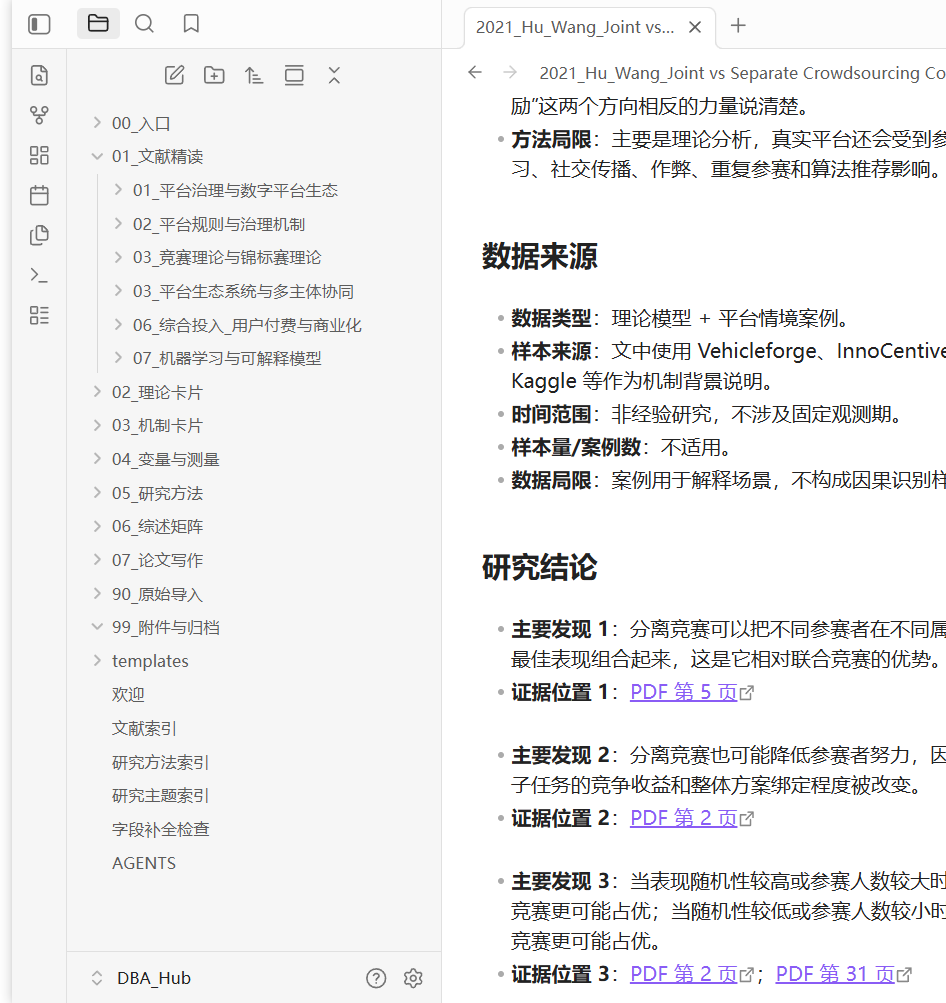Open the bookmarks pane icon
The height and width of the screenshot is (1003, 946).
(x=191, y=24)
